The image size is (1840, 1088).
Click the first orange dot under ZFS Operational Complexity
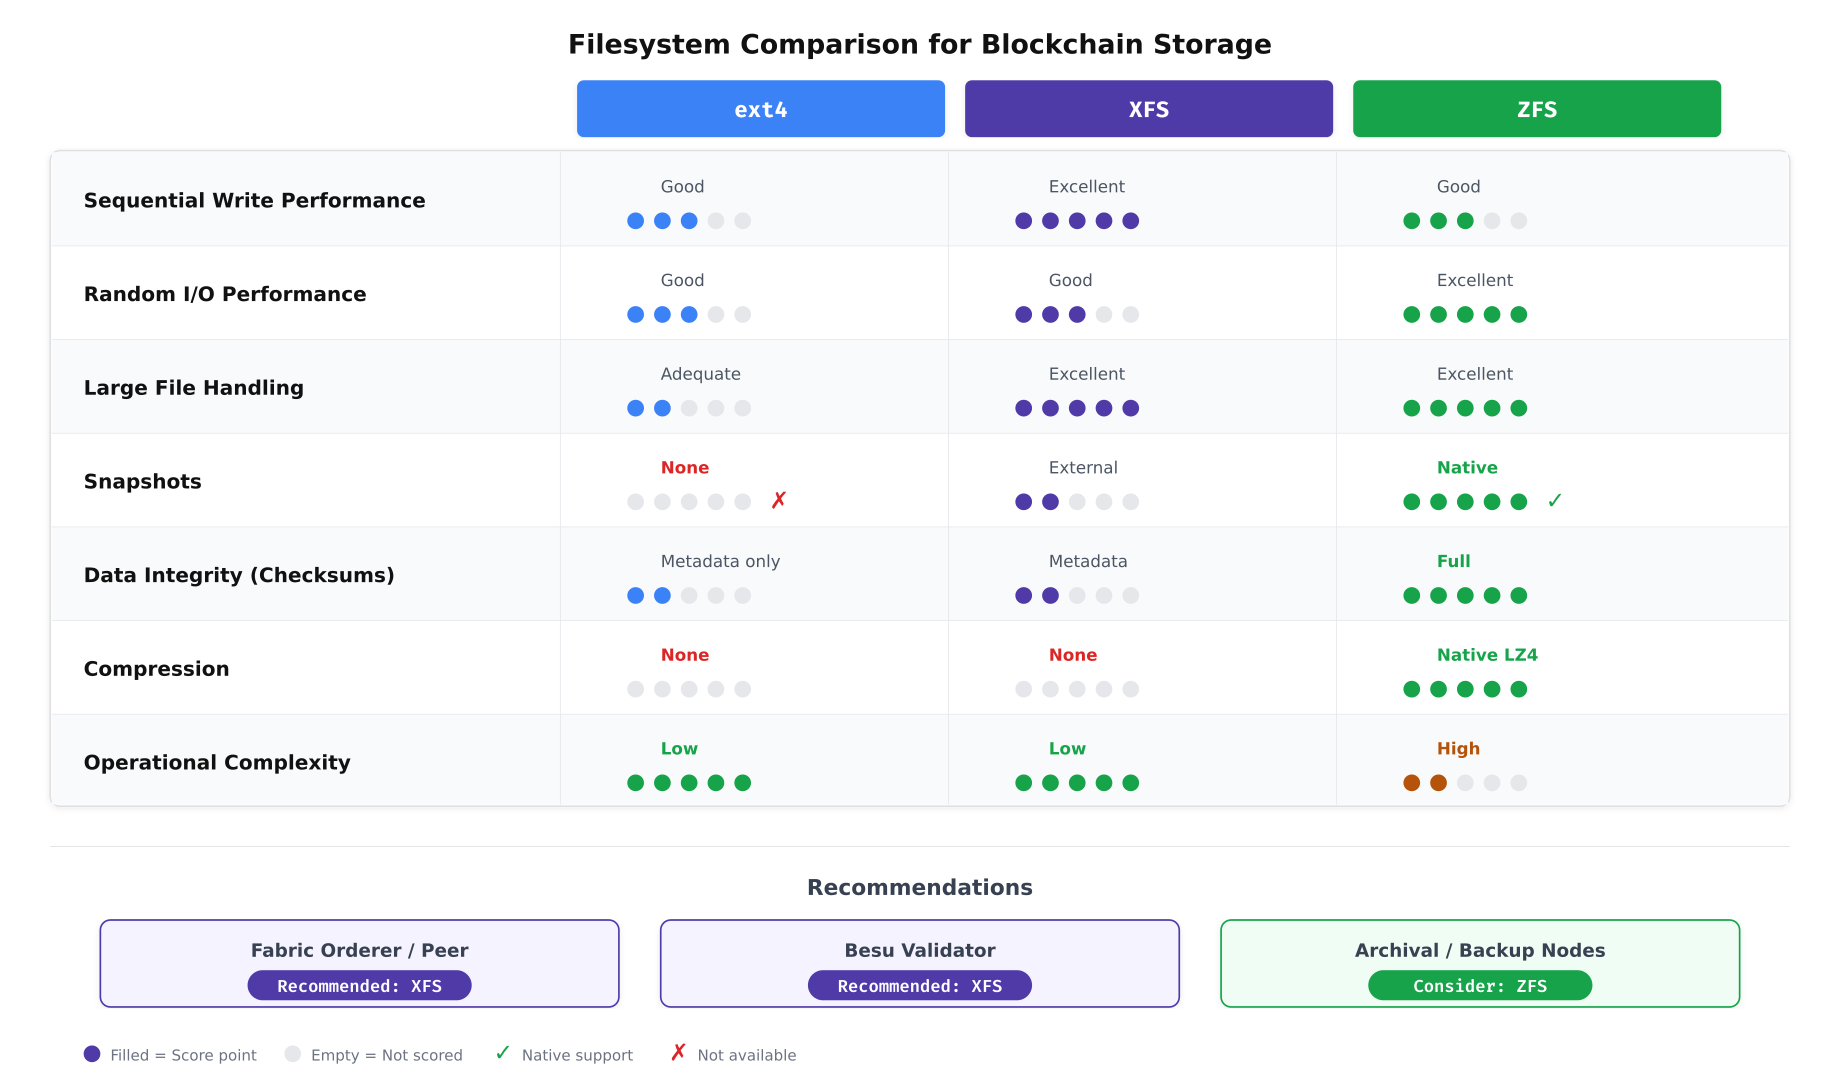tap(1411, 783)
